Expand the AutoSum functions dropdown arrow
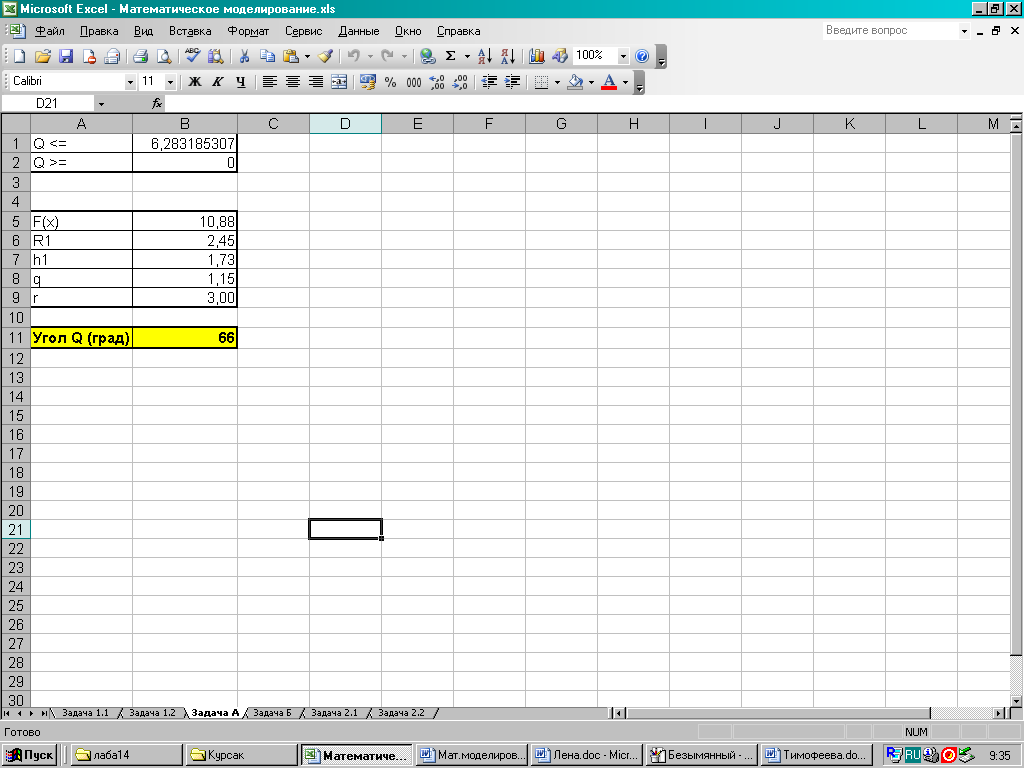Image resolution: width=1024 pixels, height=768 pixels. click(x=467, y=56)
